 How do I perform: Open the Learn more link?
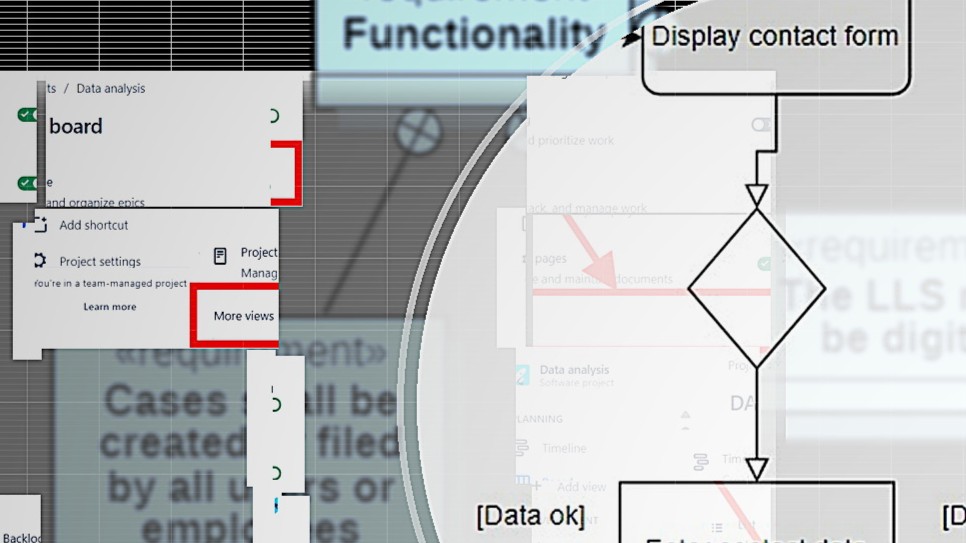(x=110, y=307)
